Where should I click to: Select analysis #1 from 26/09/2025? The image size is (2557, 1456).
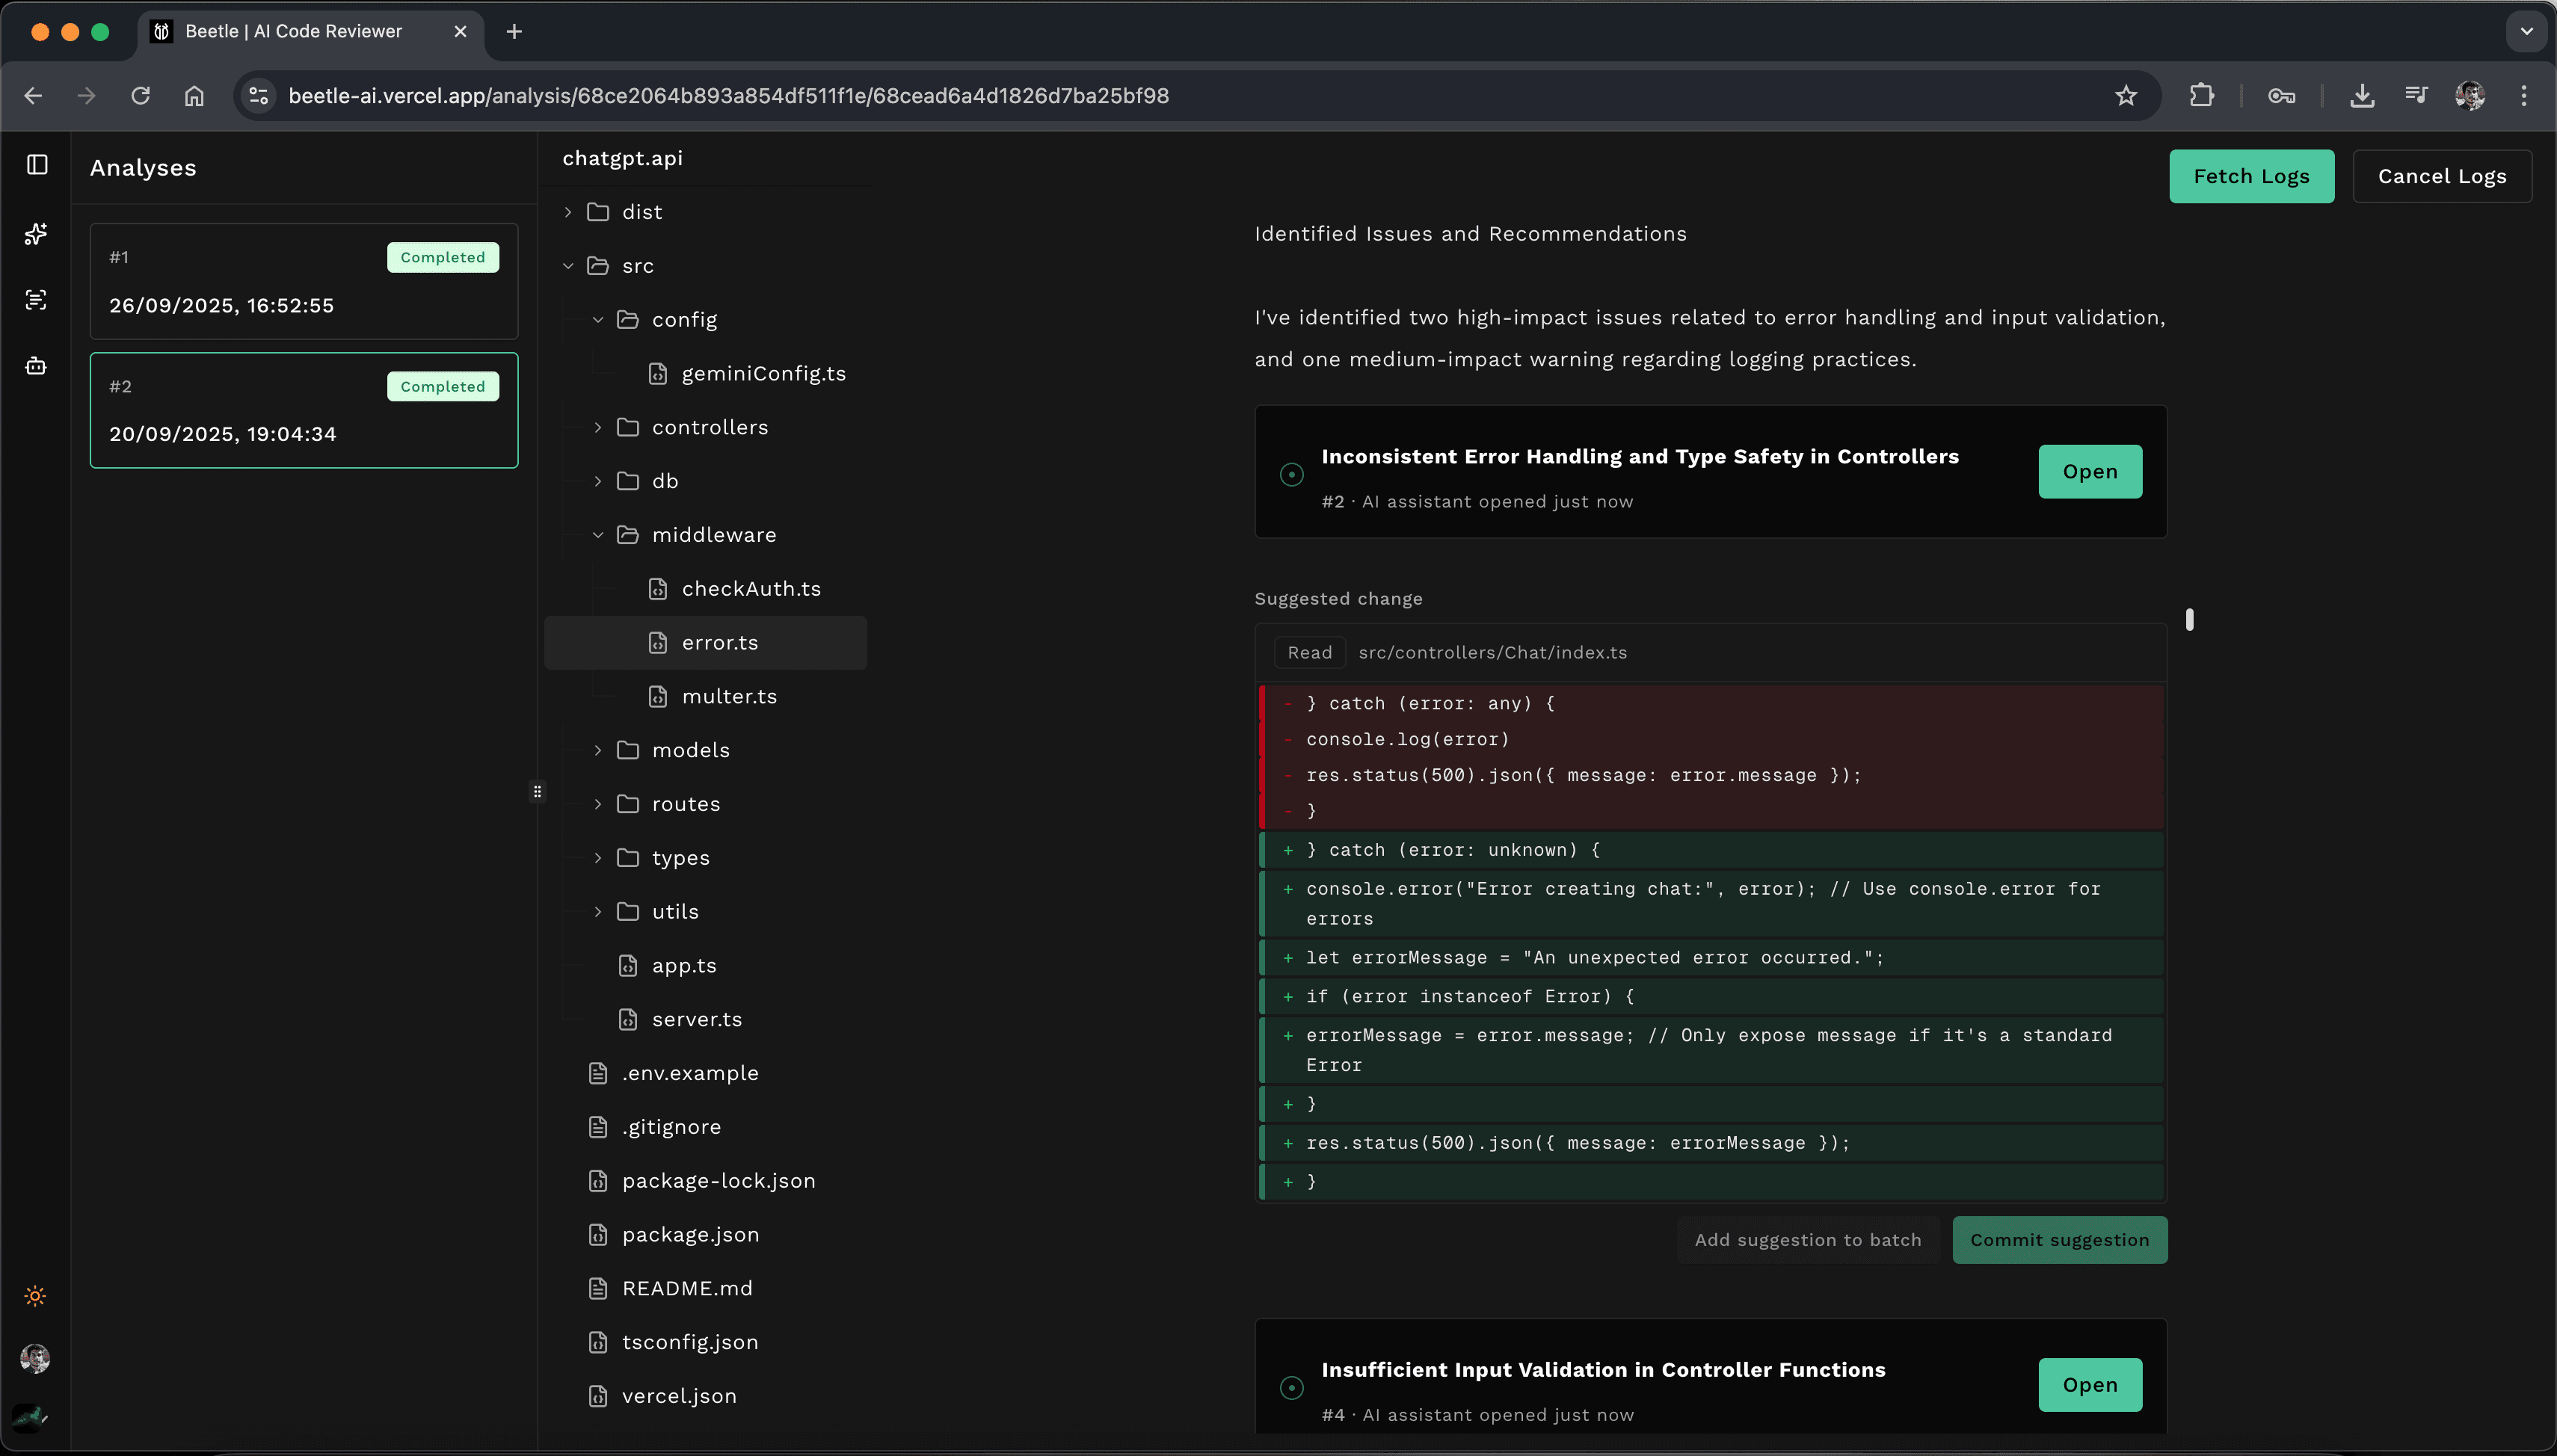pos(304,282)
